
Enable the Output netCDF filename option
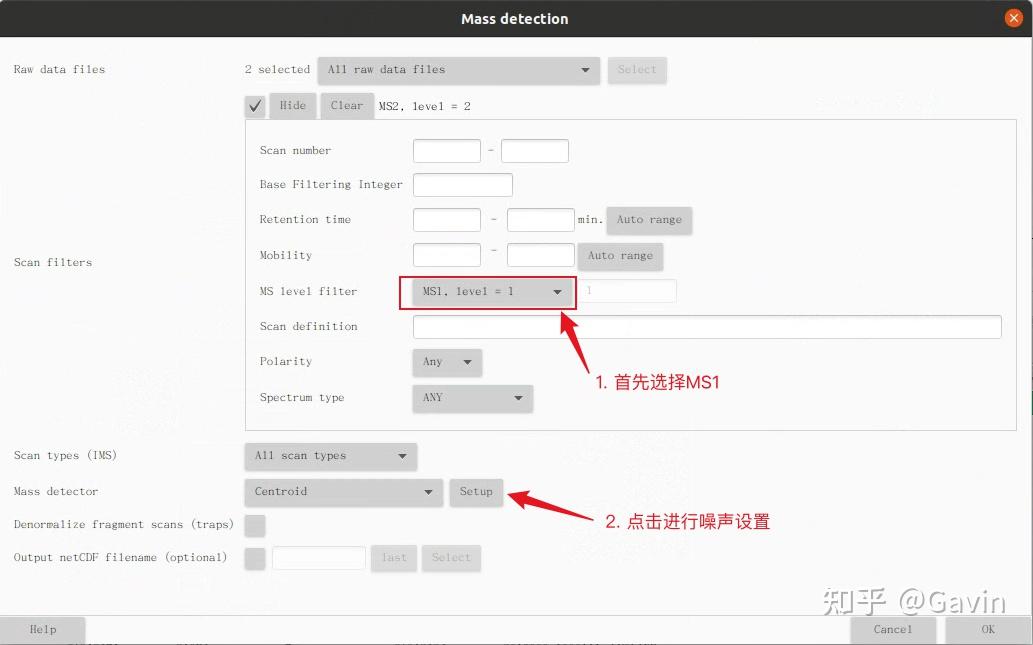pyautogui.click(x=254, y=558)
